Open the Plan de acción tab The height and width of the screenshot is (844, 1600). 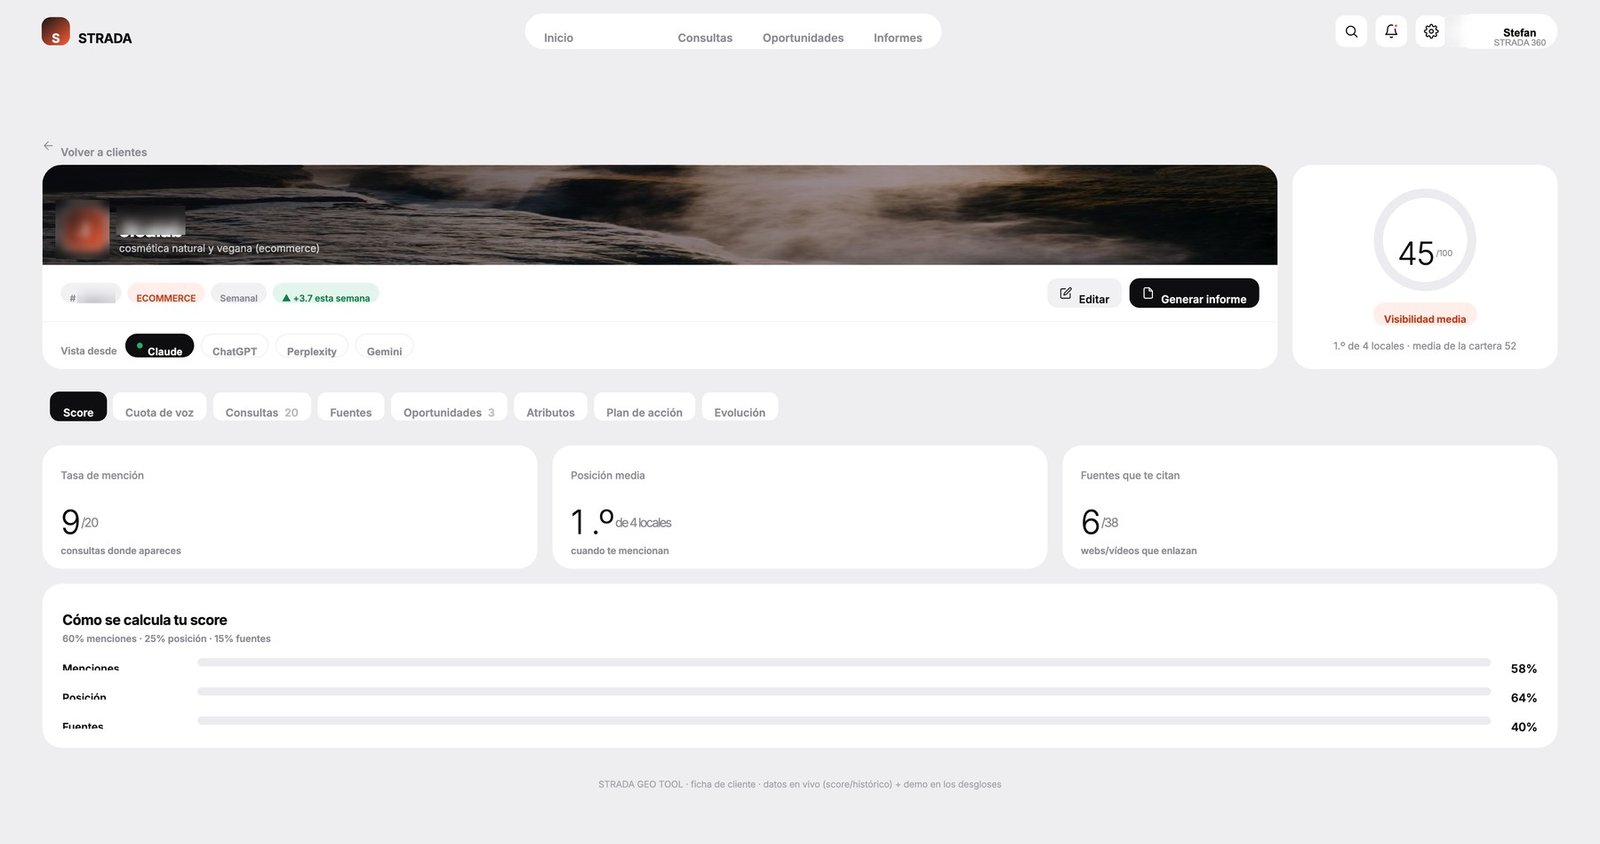[644, 407]
